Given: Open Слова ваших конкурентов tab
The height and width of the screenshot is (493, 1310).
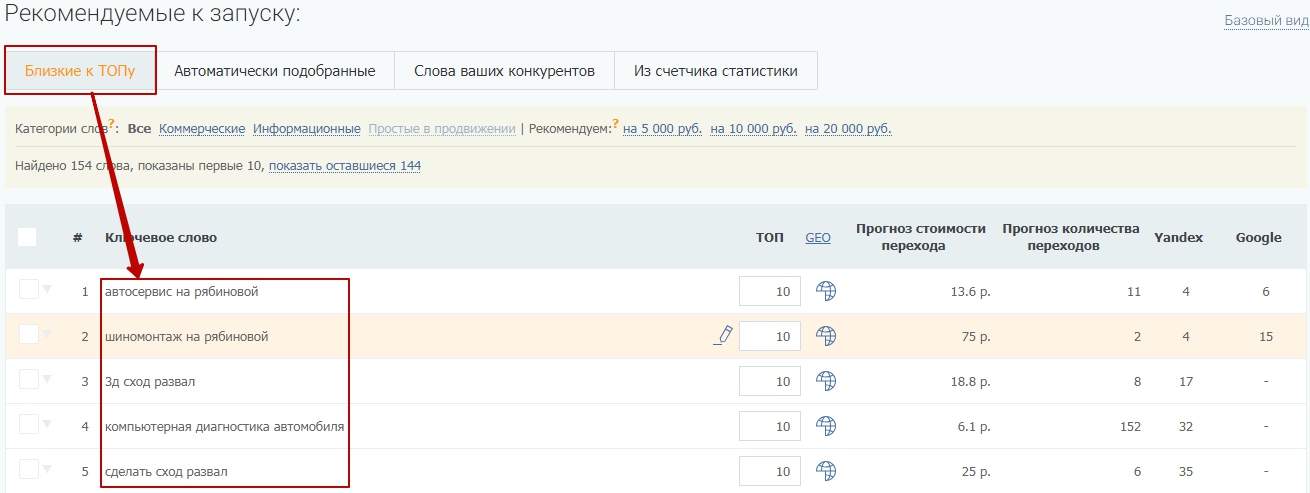Looking at the screenshot, I should 504,71.
